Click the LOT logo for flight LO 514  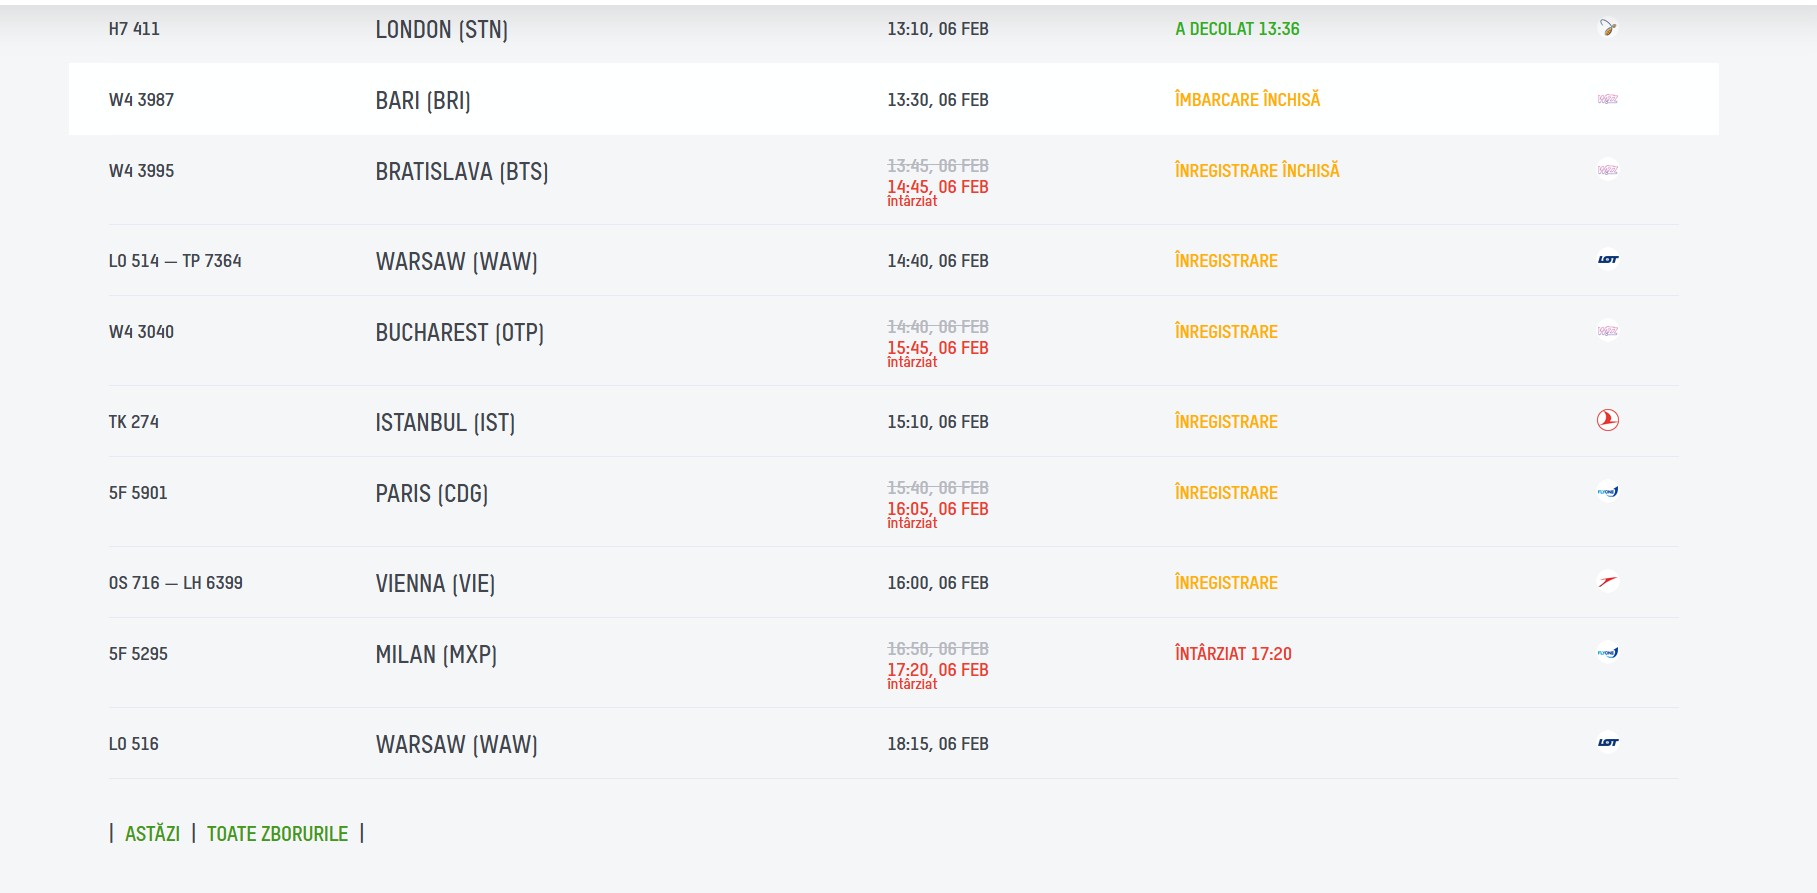pos(1607,260)
